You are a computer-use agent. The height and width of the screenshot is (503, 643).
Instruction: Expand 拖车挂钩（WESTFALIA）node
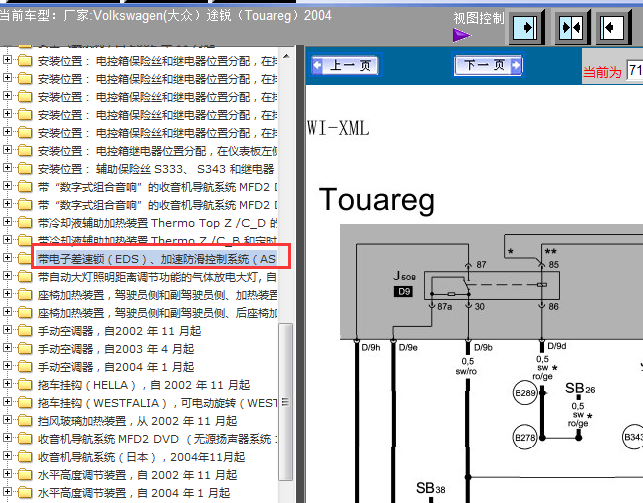point(7,402)
